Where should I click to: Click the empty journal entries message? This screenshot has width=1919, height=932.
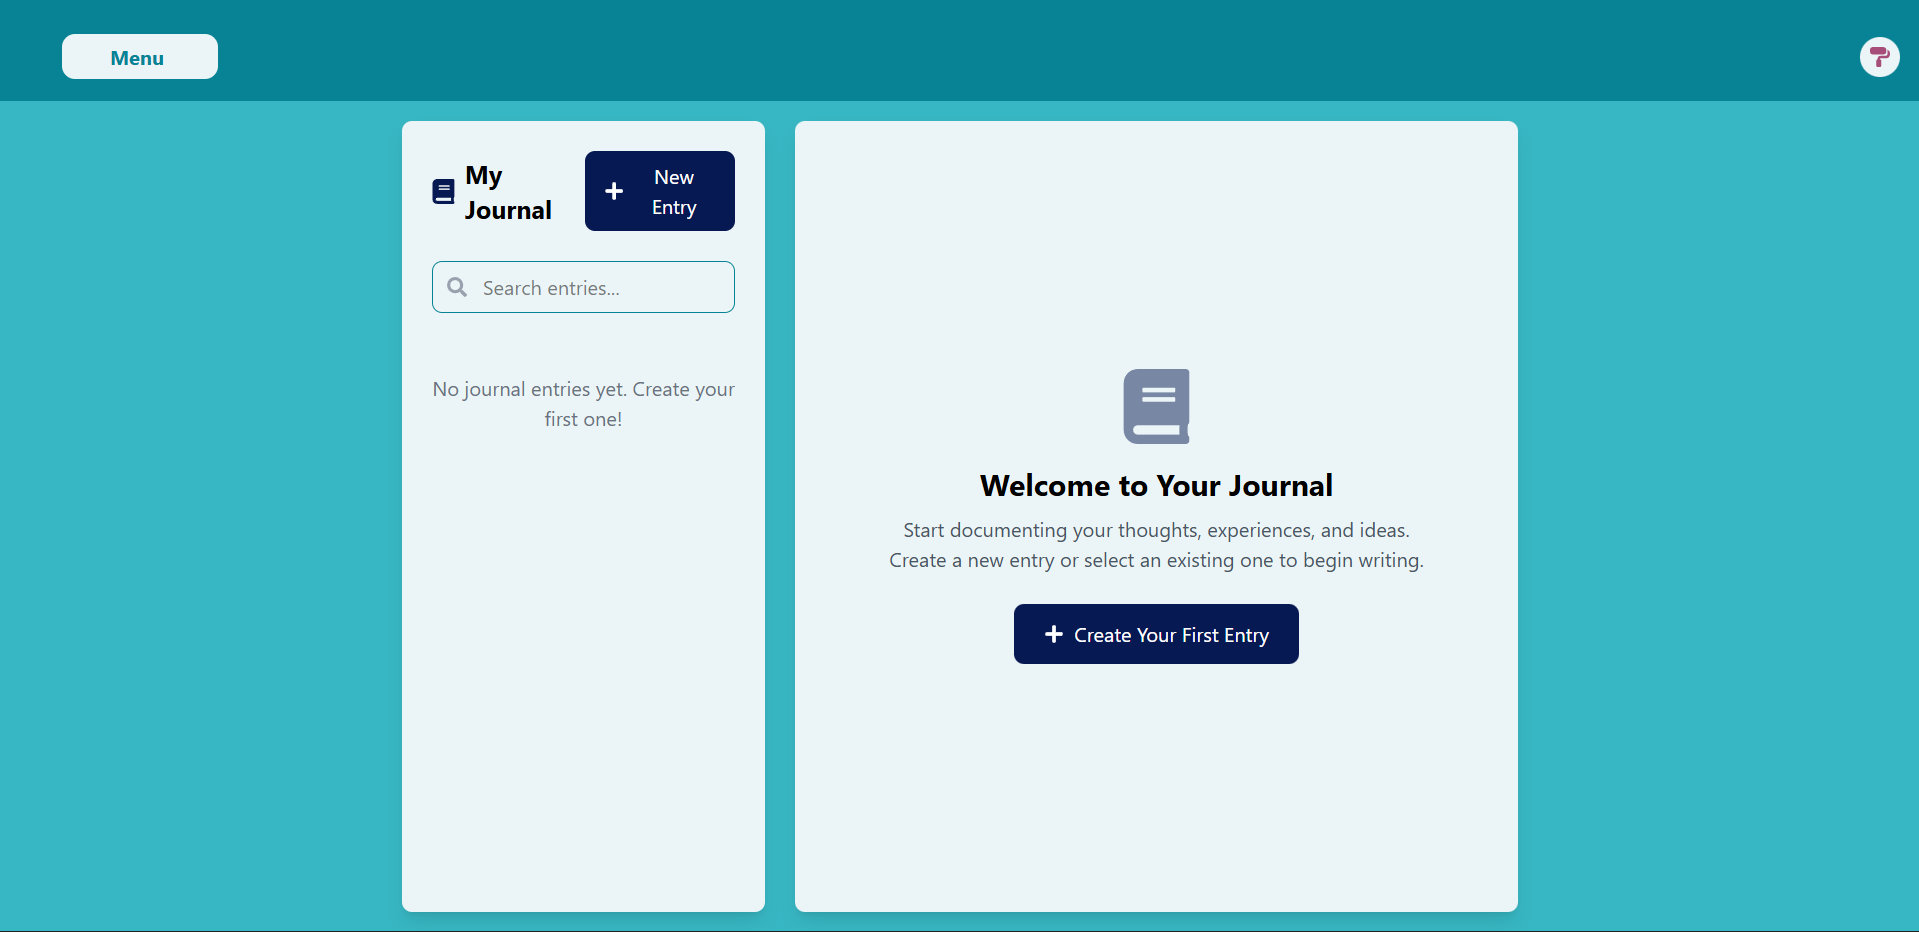click(583, 403)
